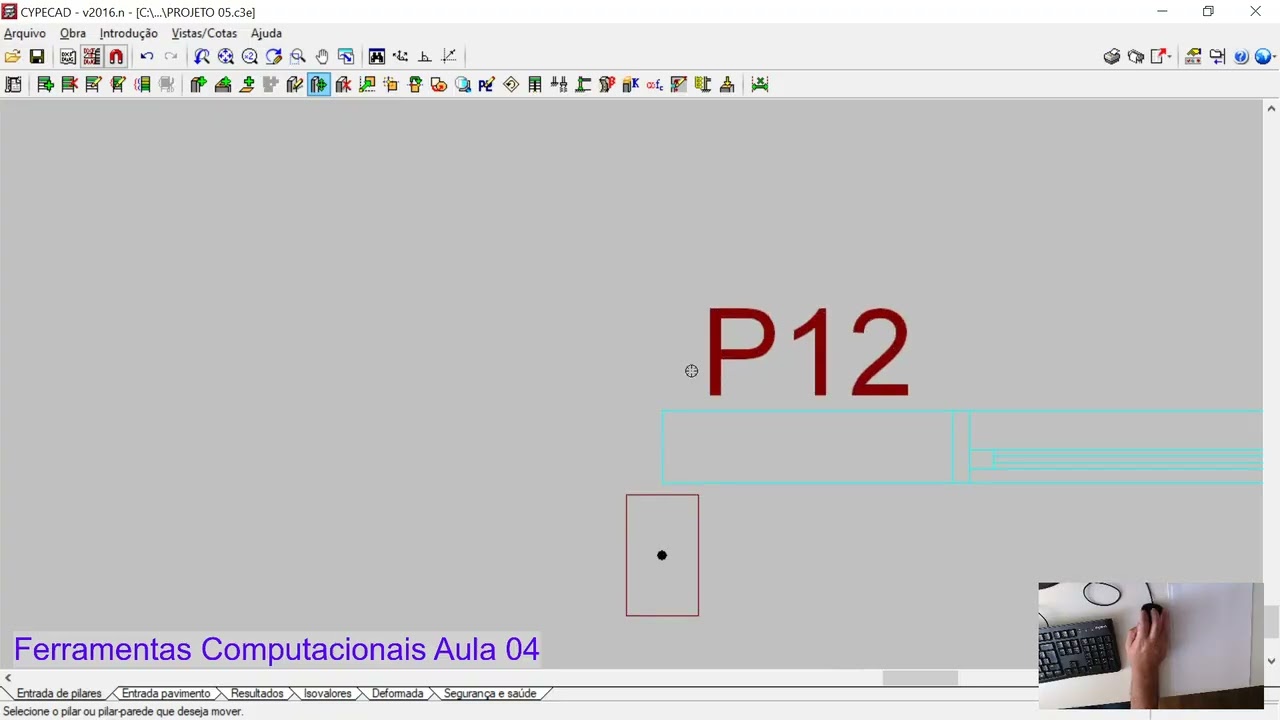Open the Vistas/Cotas menu
The image size is (1280, 720).
[x=204, y=33]
